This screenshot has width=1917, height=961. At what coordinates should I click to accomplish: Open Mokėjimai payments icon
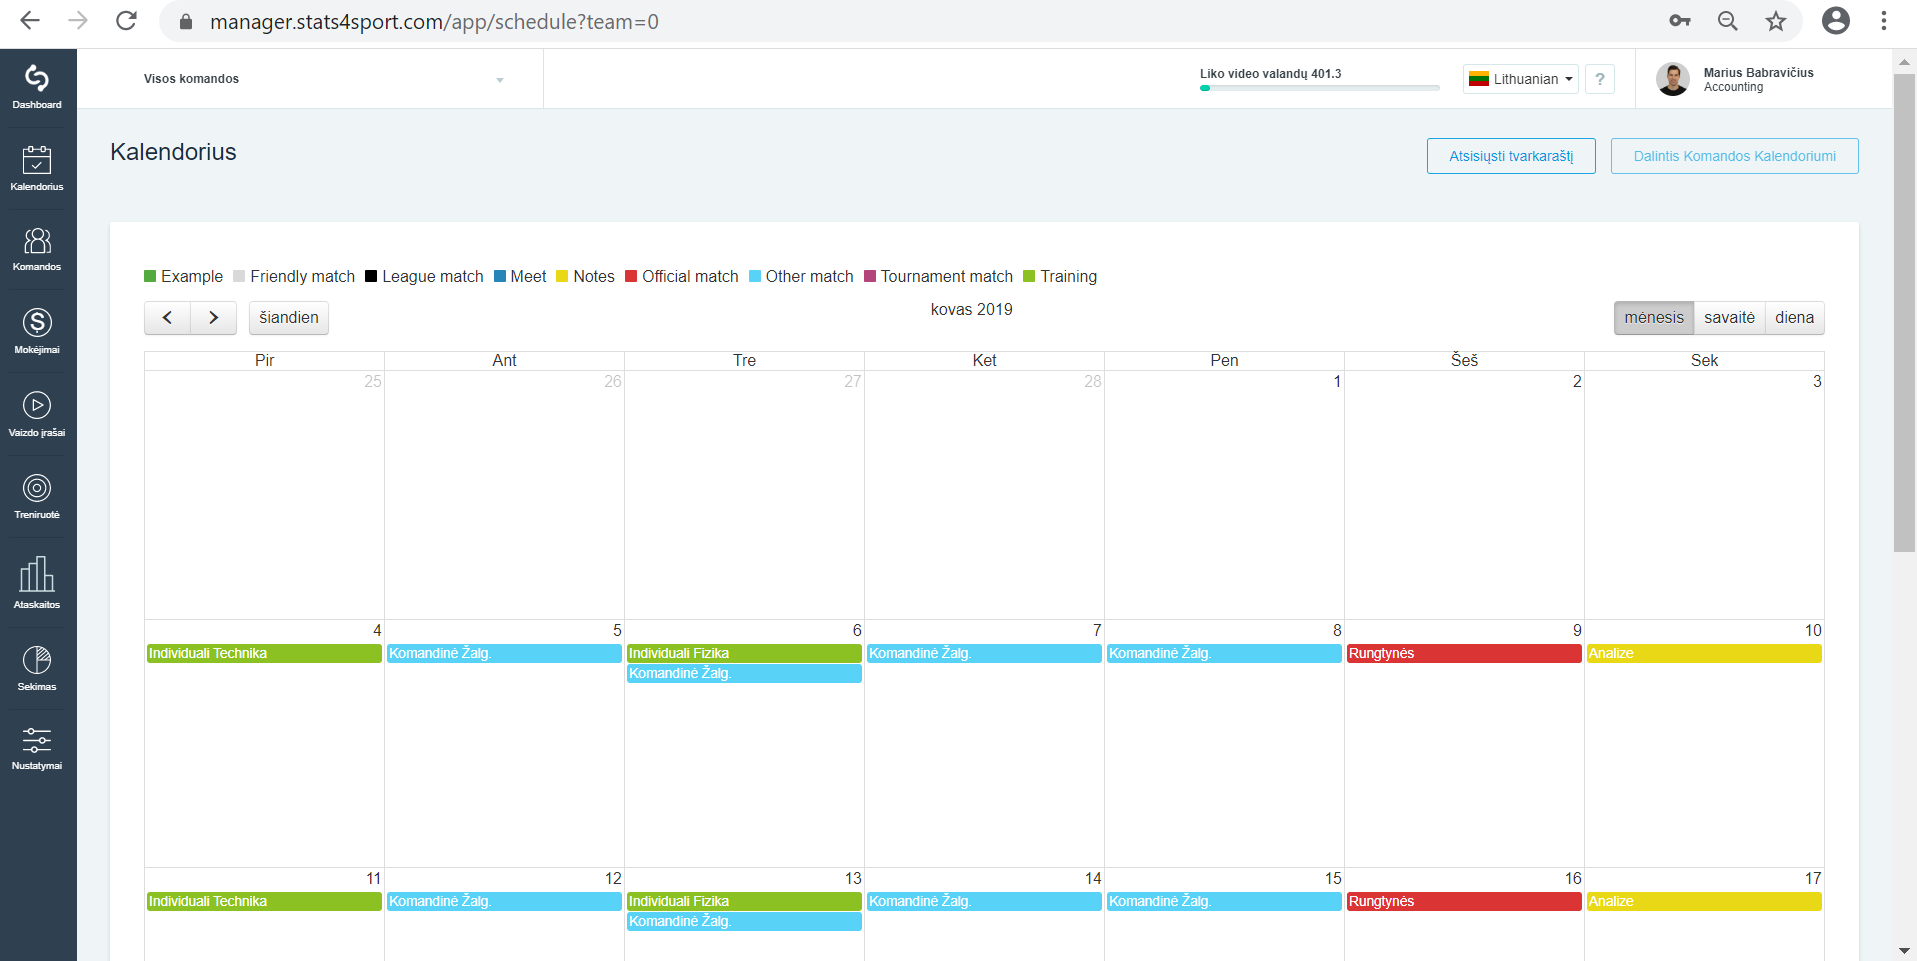[37, 331]
